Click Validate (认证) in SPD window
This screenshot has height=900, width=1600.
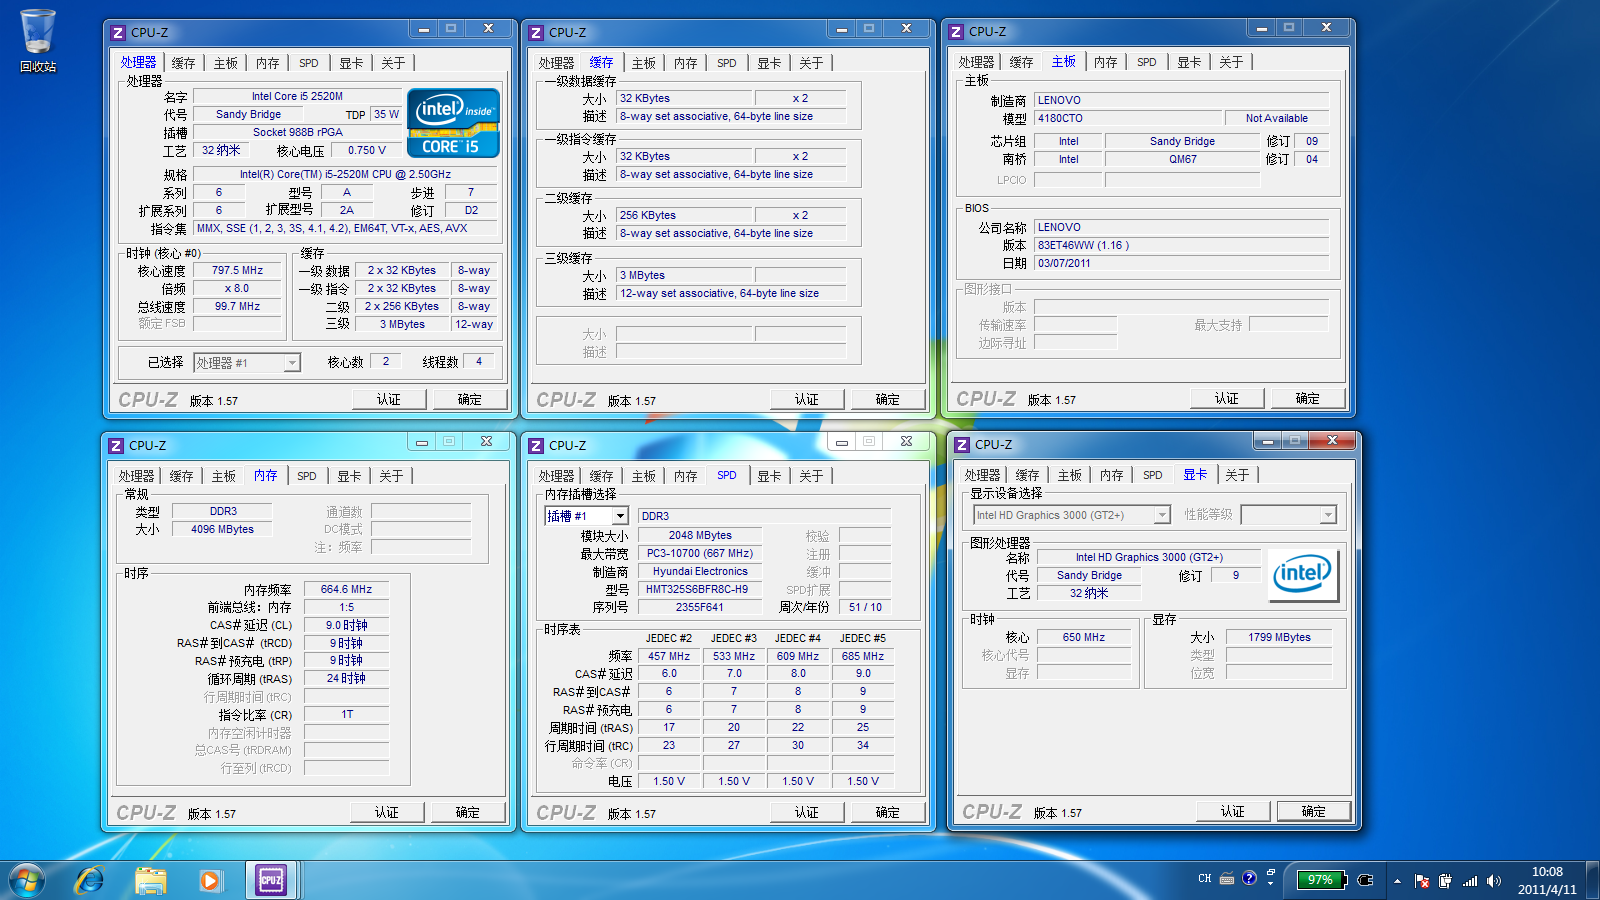[x=807, y=812]
